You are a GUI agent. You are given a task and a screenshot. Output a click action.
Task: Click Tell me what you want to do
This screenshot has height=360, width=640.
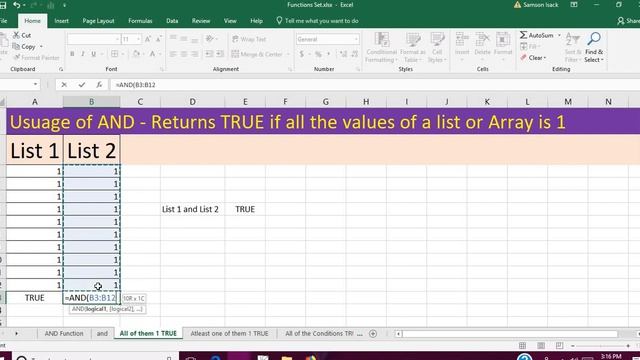[317, 21]
